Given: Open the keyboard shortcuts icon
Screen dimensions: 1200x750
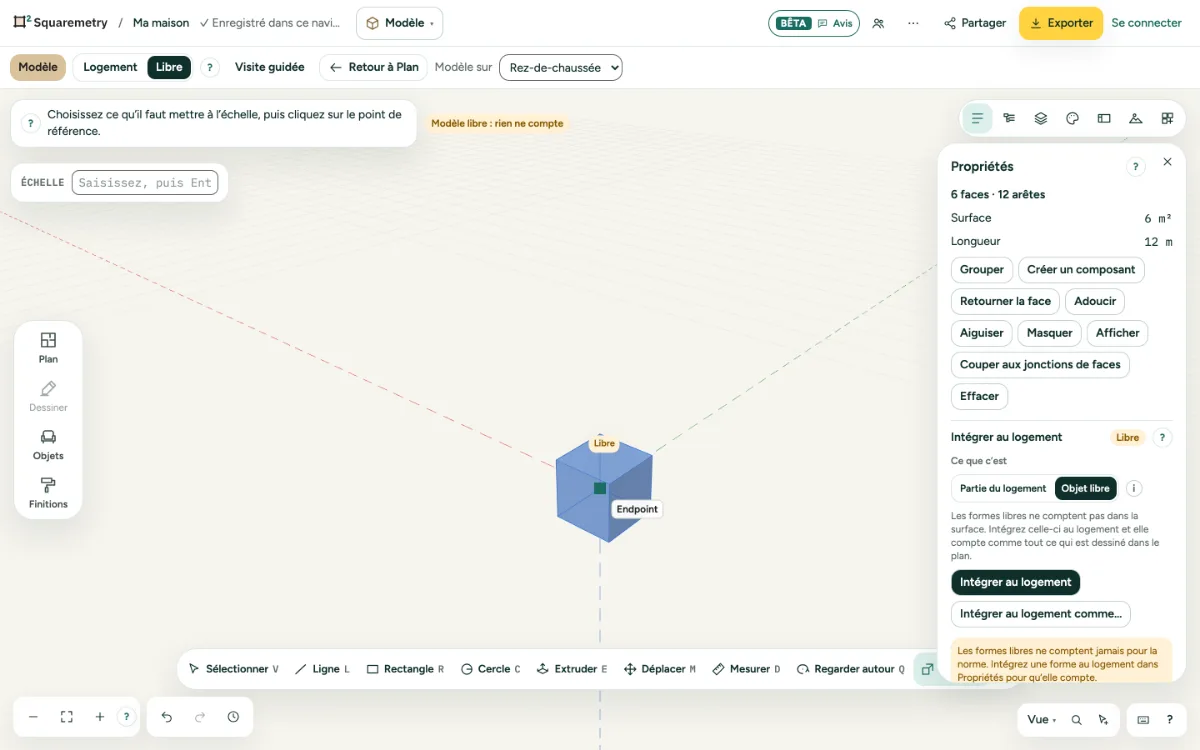Looking at the screenshot, I should (x=1143, y=720).
